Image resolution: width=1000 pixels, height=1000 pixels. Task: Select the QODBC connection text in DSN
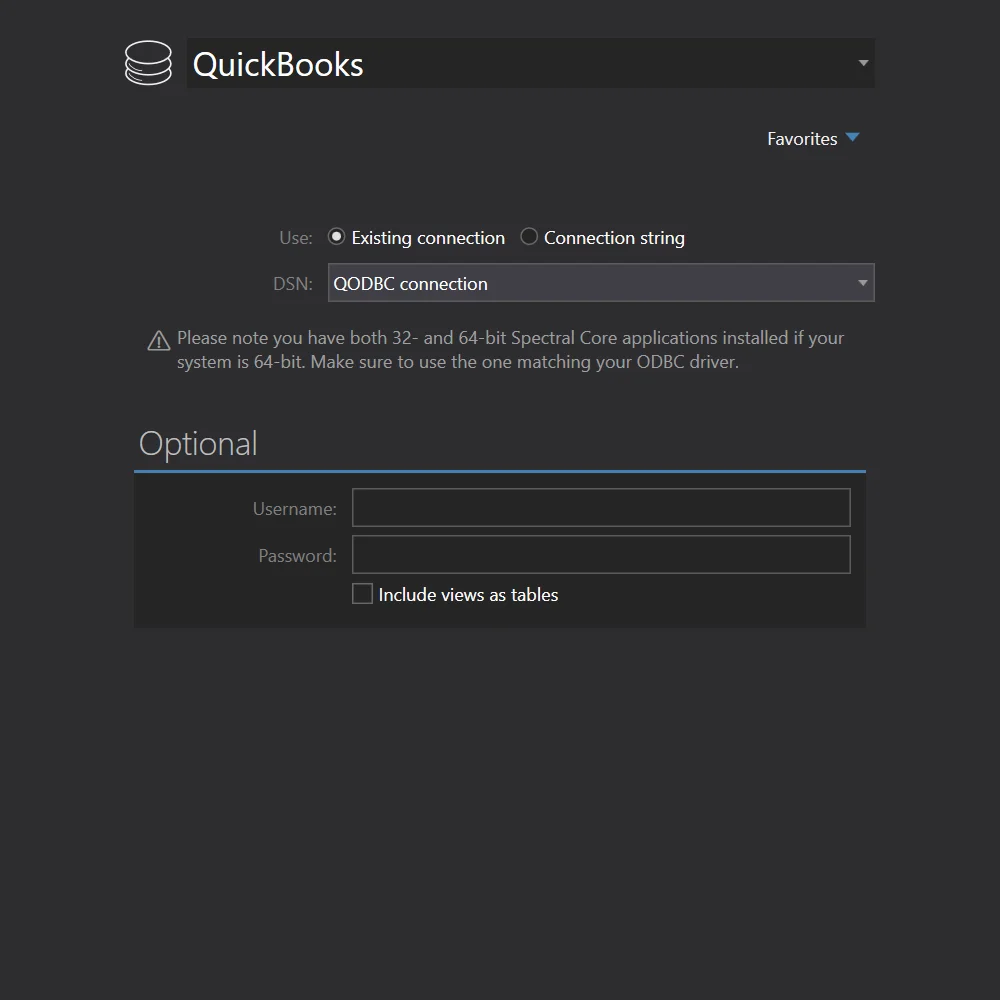tap(410, 283)
